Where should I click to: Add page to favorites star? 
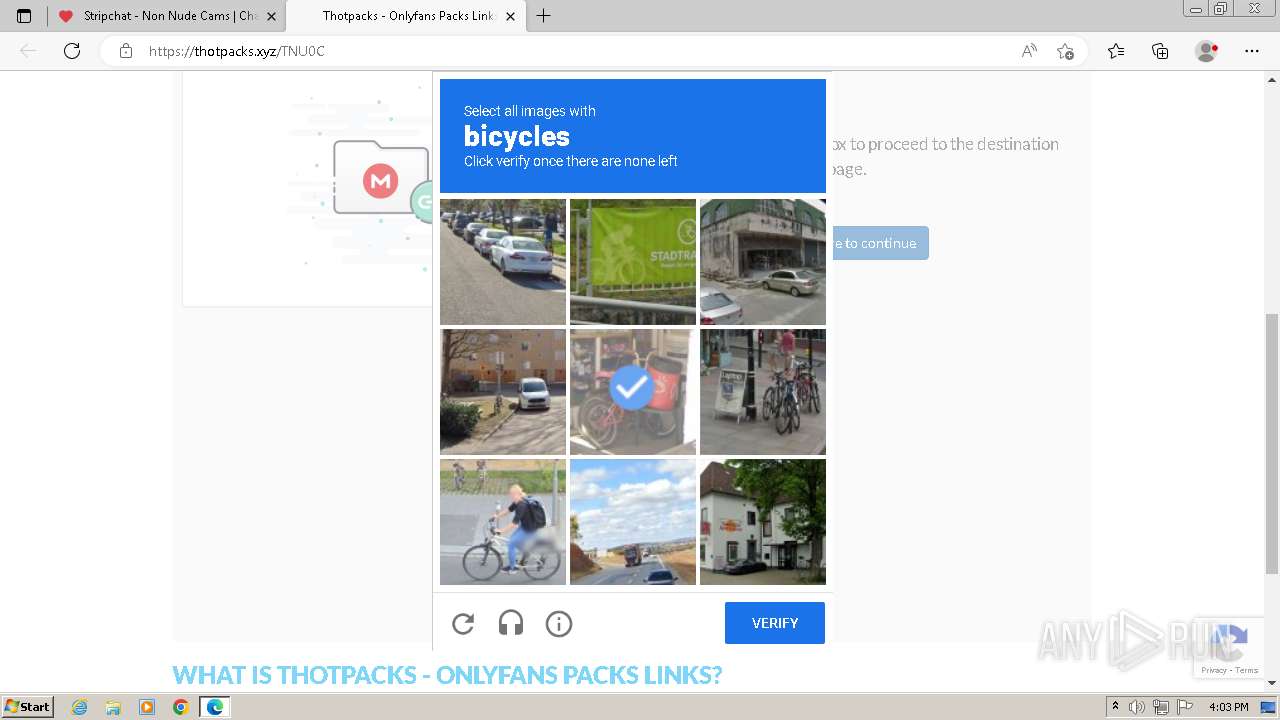(x=1065, y=51)
